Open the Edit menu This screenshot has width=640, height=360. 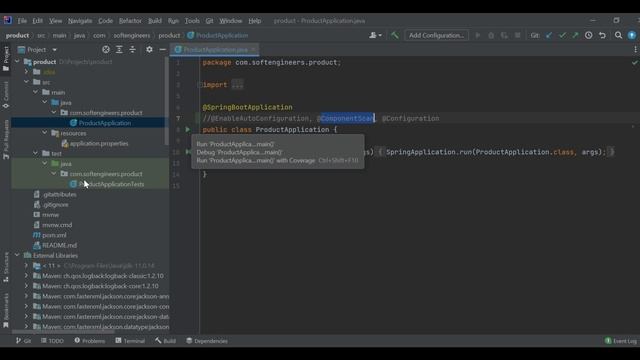tap(38, 21)
